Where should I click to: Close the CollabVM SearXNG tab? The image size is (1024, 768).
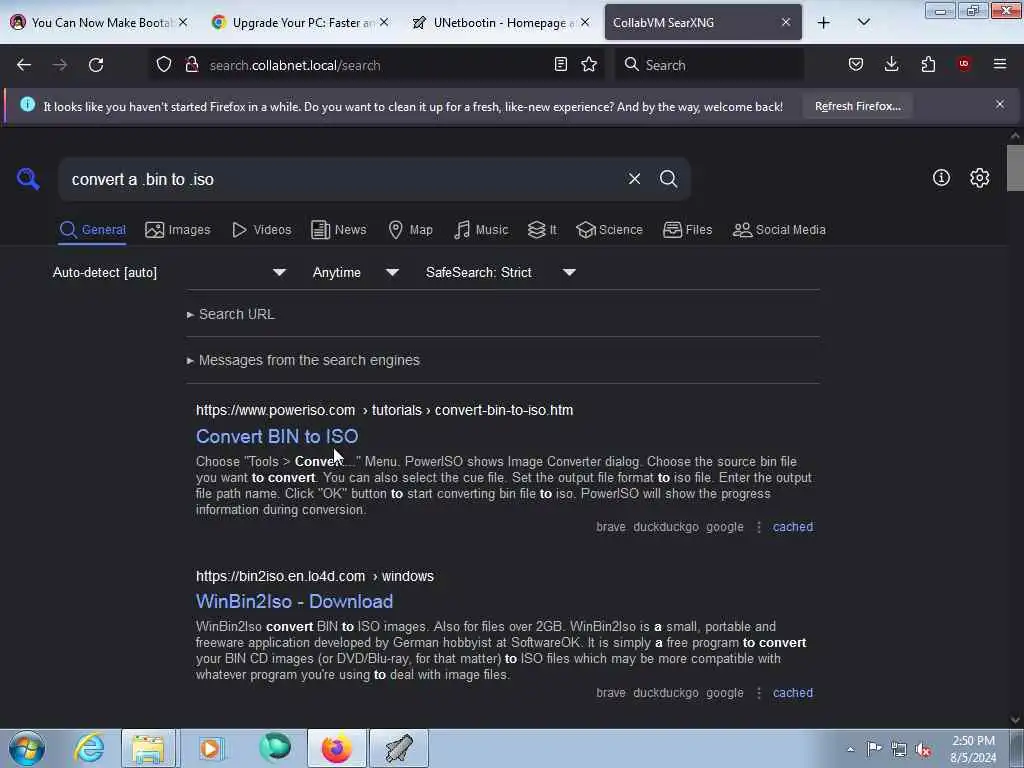(786, 22)
